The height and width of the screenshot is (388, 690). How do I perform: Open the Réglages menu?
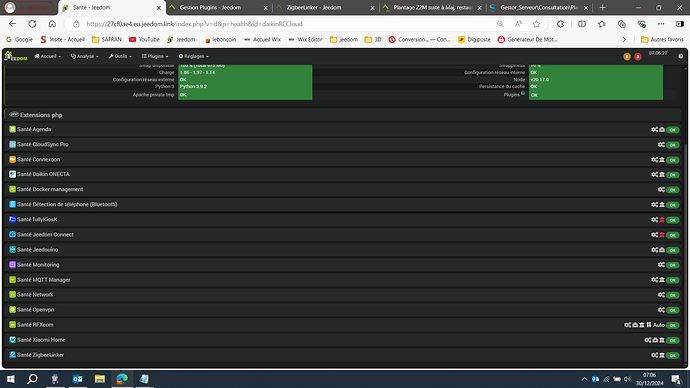(194, 56)
